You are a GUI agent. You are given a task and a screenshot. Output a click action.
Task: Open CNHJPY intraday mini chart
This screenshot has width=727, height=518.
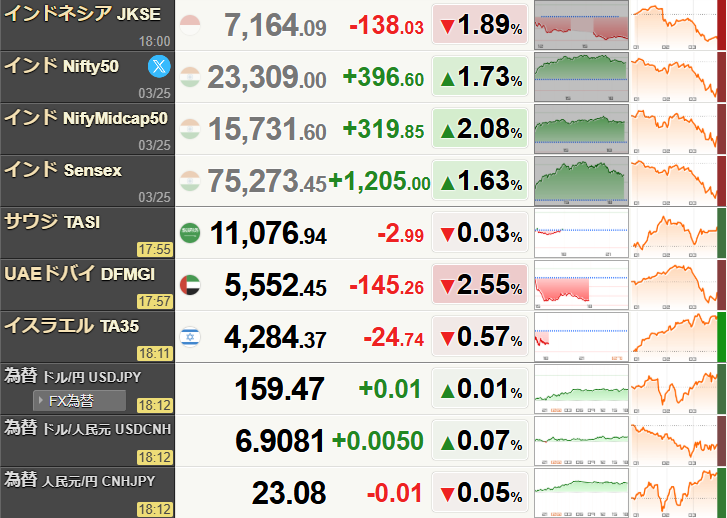point(581,492)
